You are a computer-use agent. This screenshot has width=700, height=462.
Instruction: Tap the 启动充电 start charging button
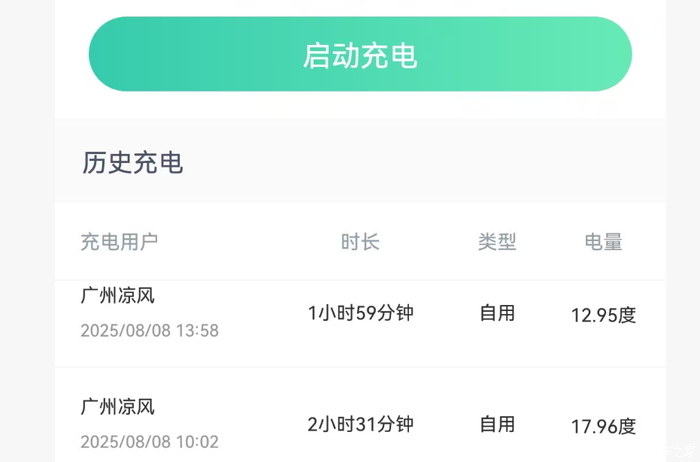[360, 54]
